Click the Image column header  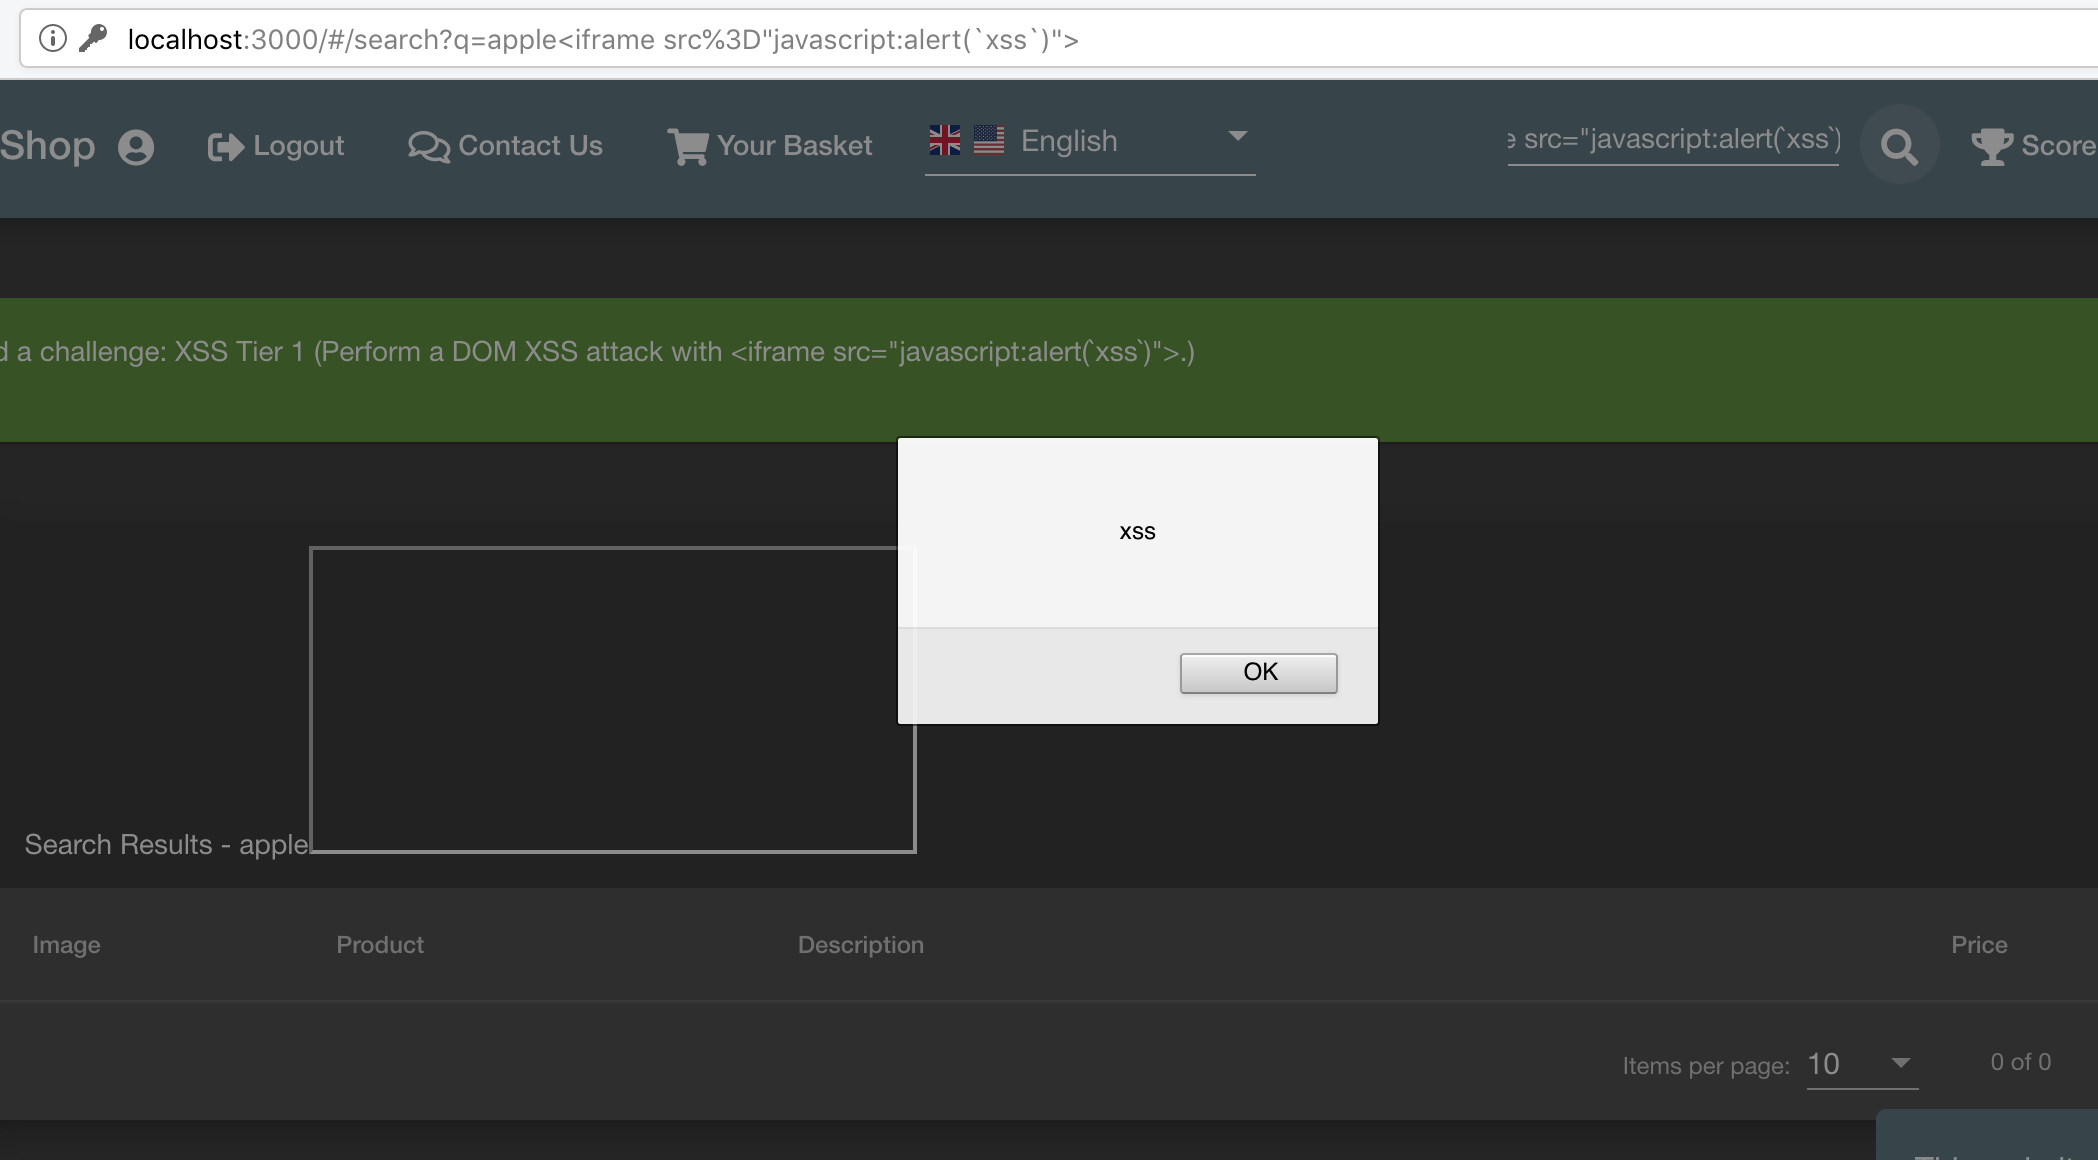pos(66,945)
